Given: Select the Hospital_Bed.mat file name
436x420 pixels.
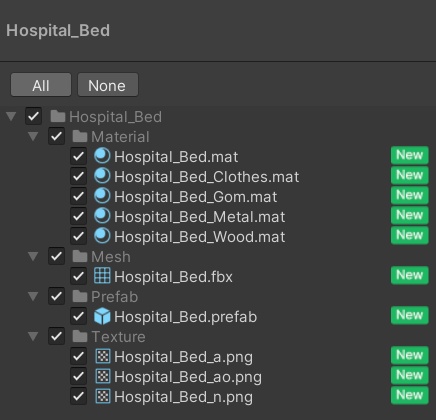Looking at the screenshot, I should 176,157.
